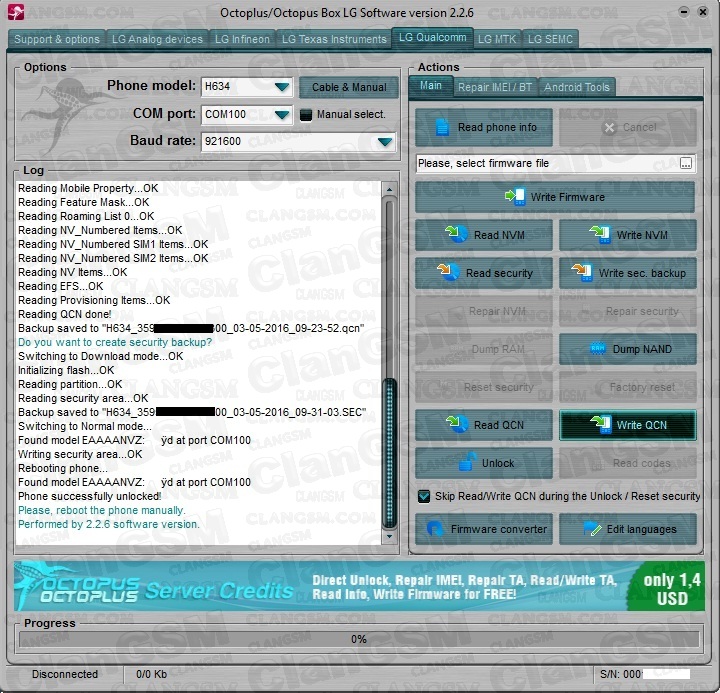Click the Unlock padlock icon

(467, 462)
